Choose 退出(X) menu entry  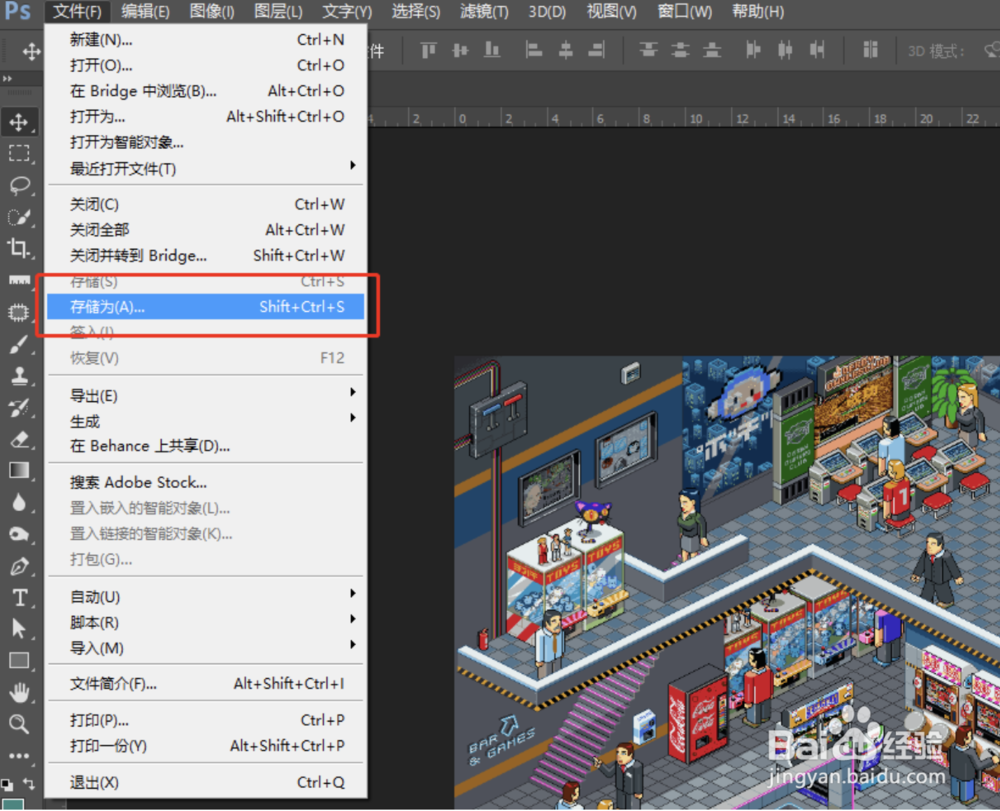(x=205, y=782)
